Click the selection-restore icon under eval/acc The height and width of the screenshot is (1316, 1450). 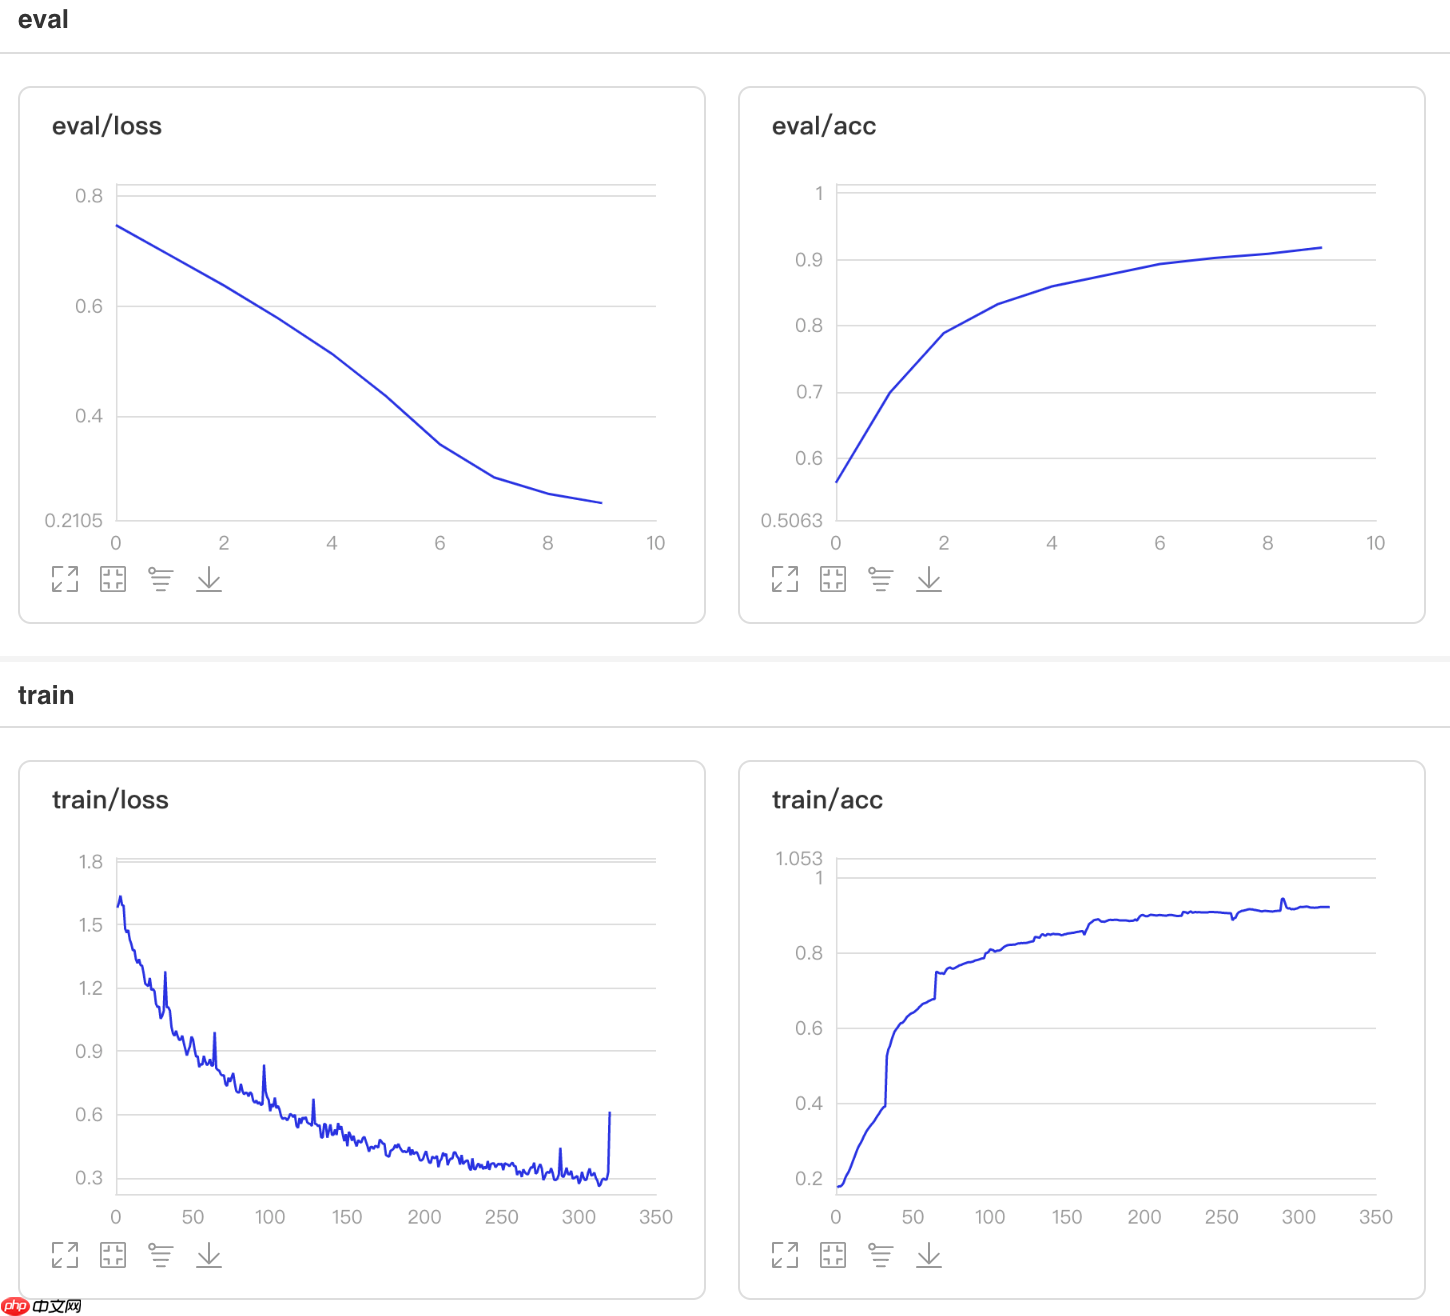pos(833,579)
